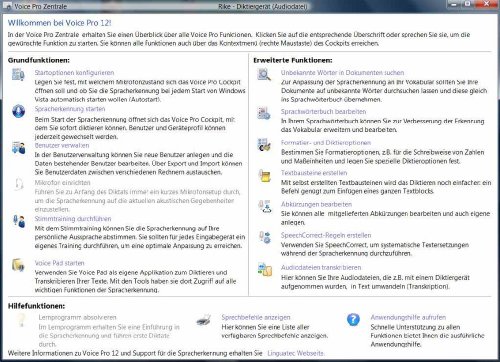Screen dimensions: 500x362
Task: Open the Voice Pad starten link
Action: point(60,263)
